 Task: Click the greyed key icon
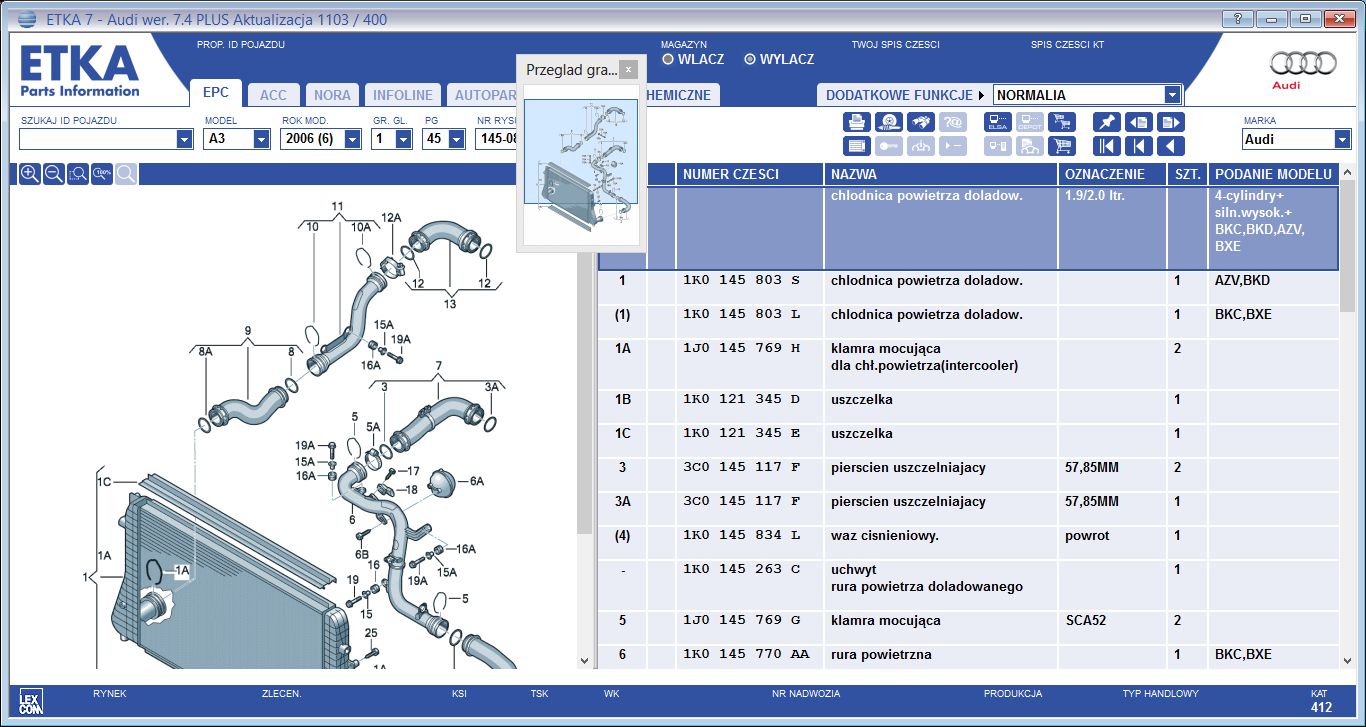click(x=890, y=146)
